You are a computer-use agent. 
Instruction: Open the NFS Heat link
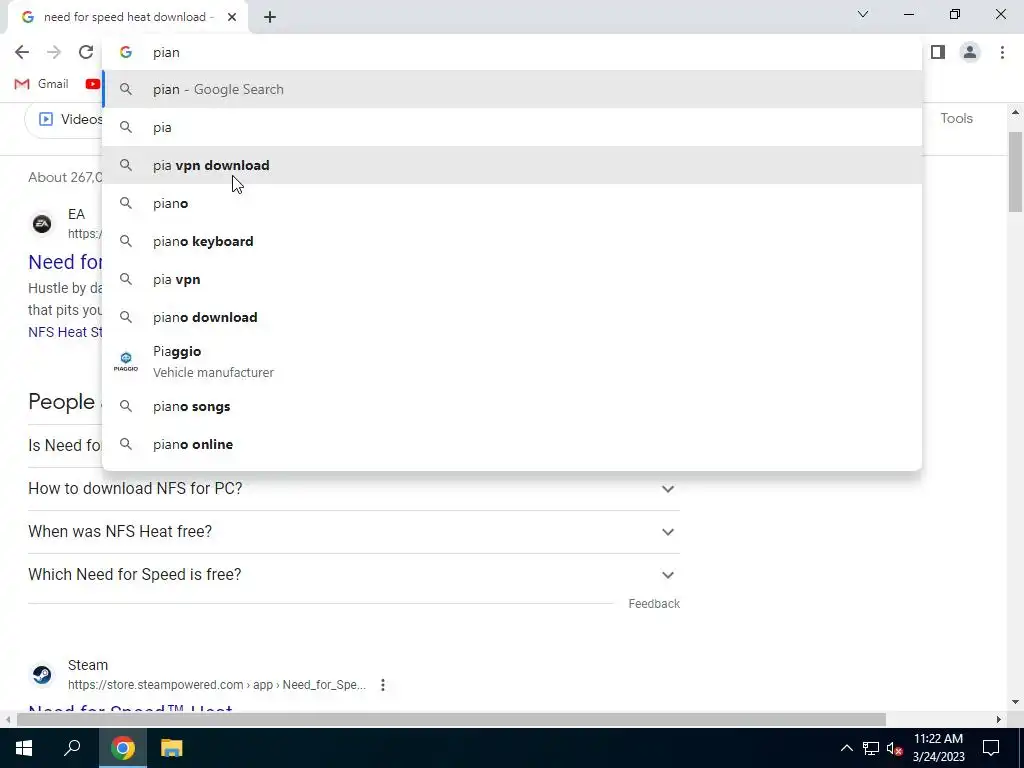point(65,332)
